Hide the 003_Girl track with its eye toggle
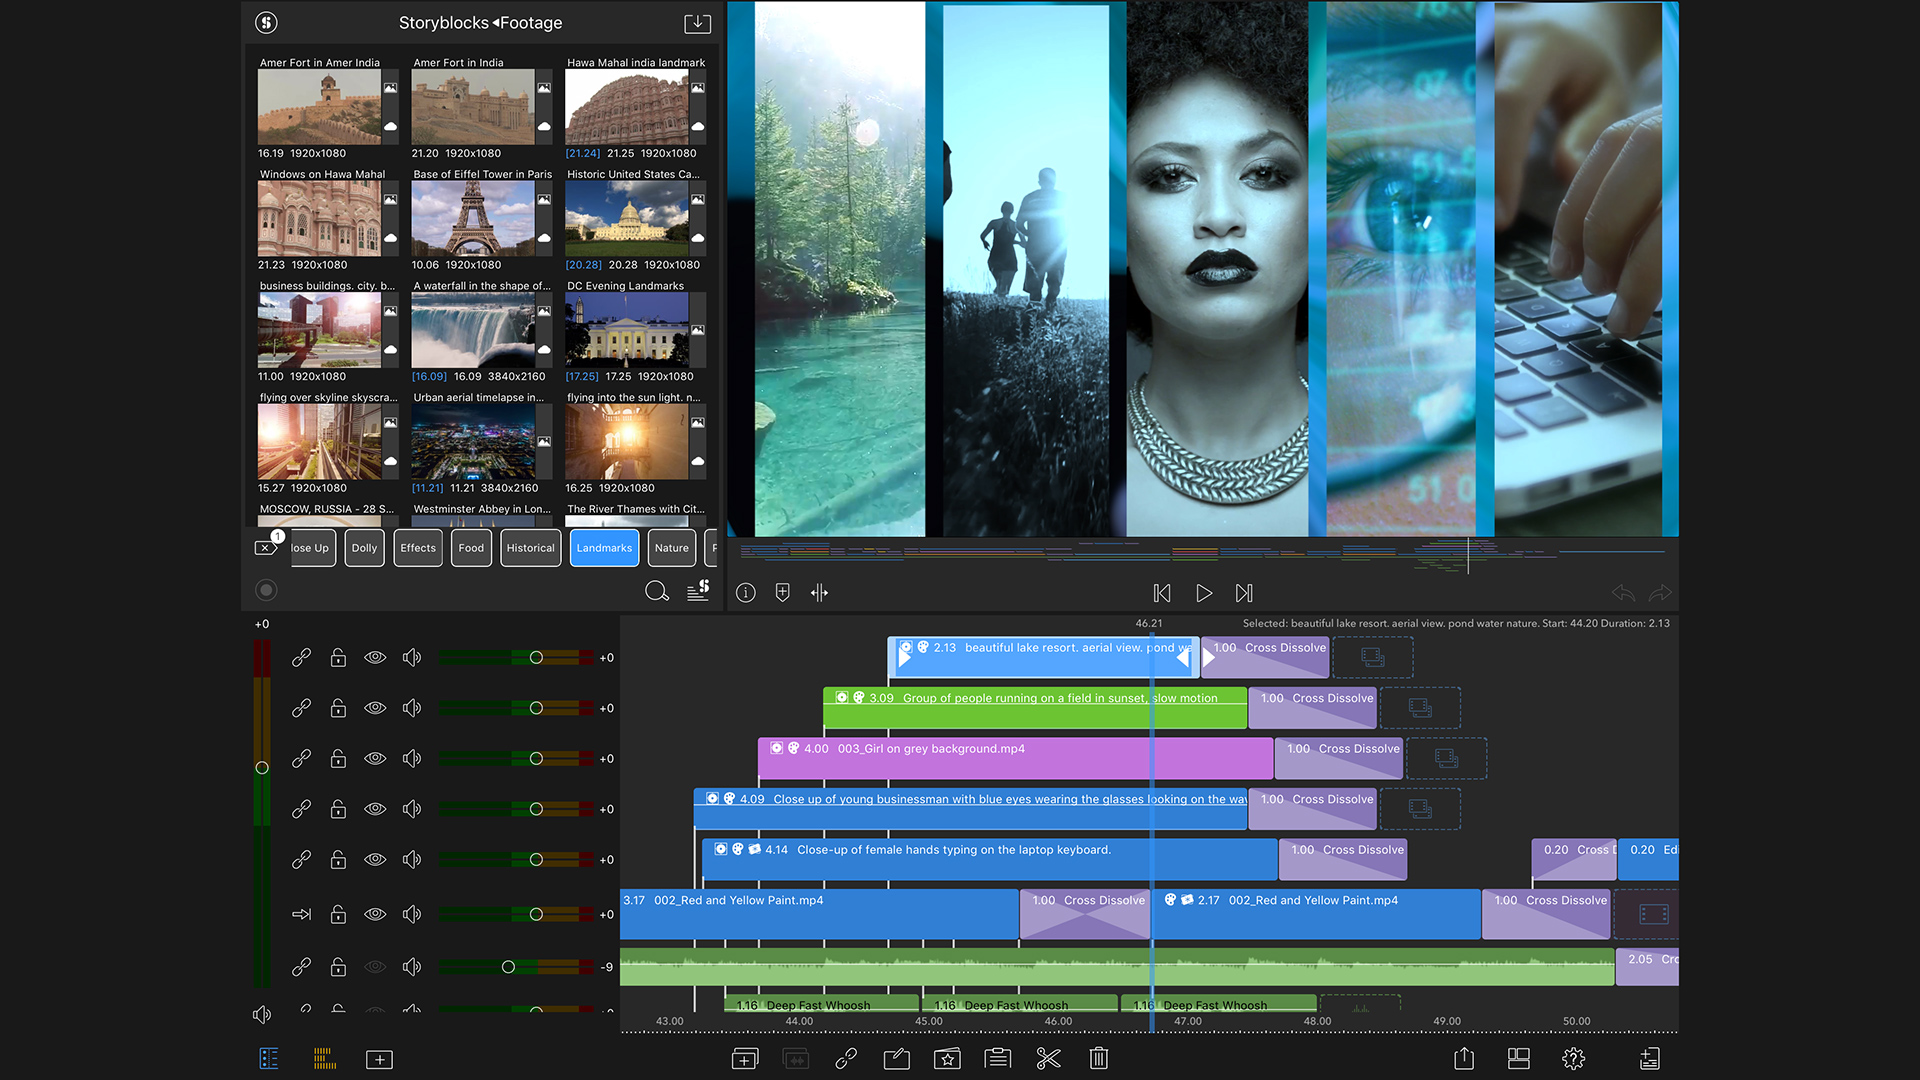This screenshot has height=1080, width=1920. (375, 758)
